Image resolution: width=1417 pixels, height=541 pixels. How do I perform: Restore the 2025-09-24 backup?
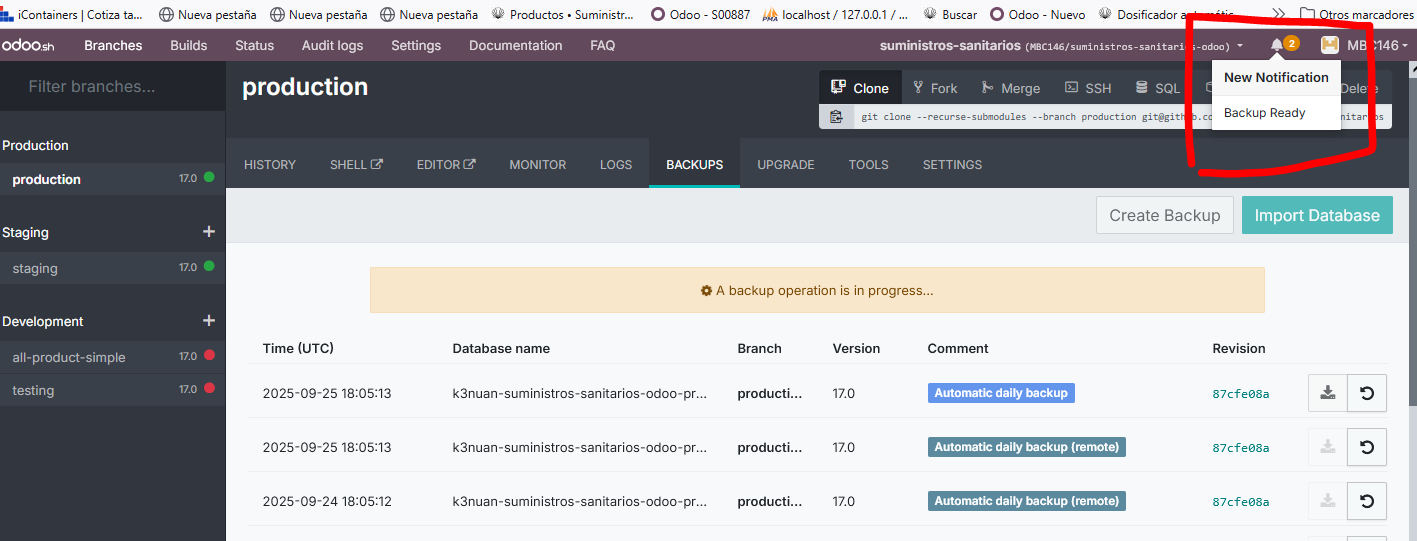1367,501
